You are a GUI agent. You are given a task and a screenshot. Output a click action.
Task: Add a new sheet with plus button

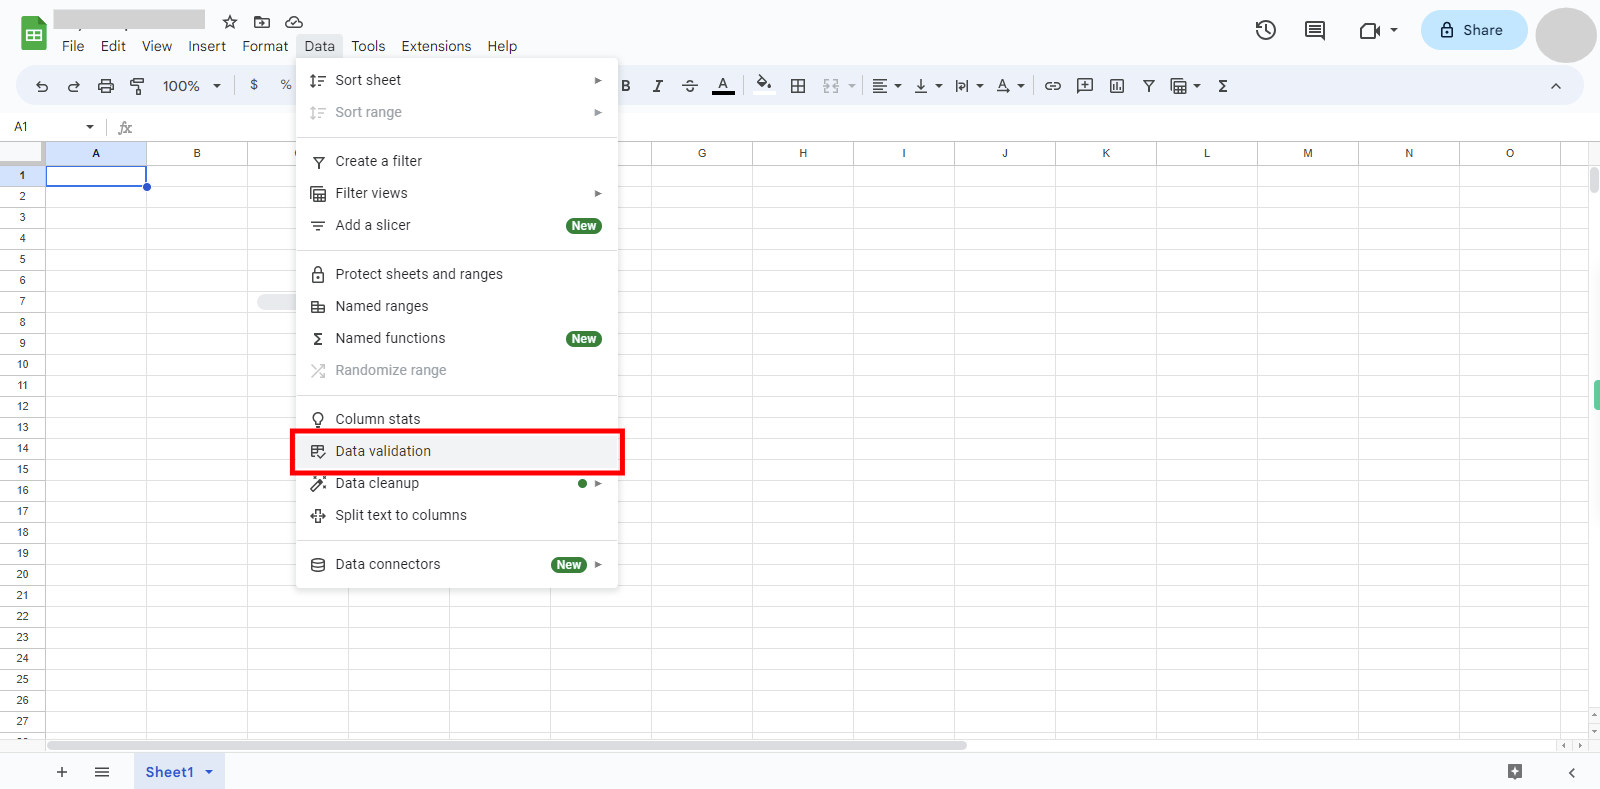62,772
